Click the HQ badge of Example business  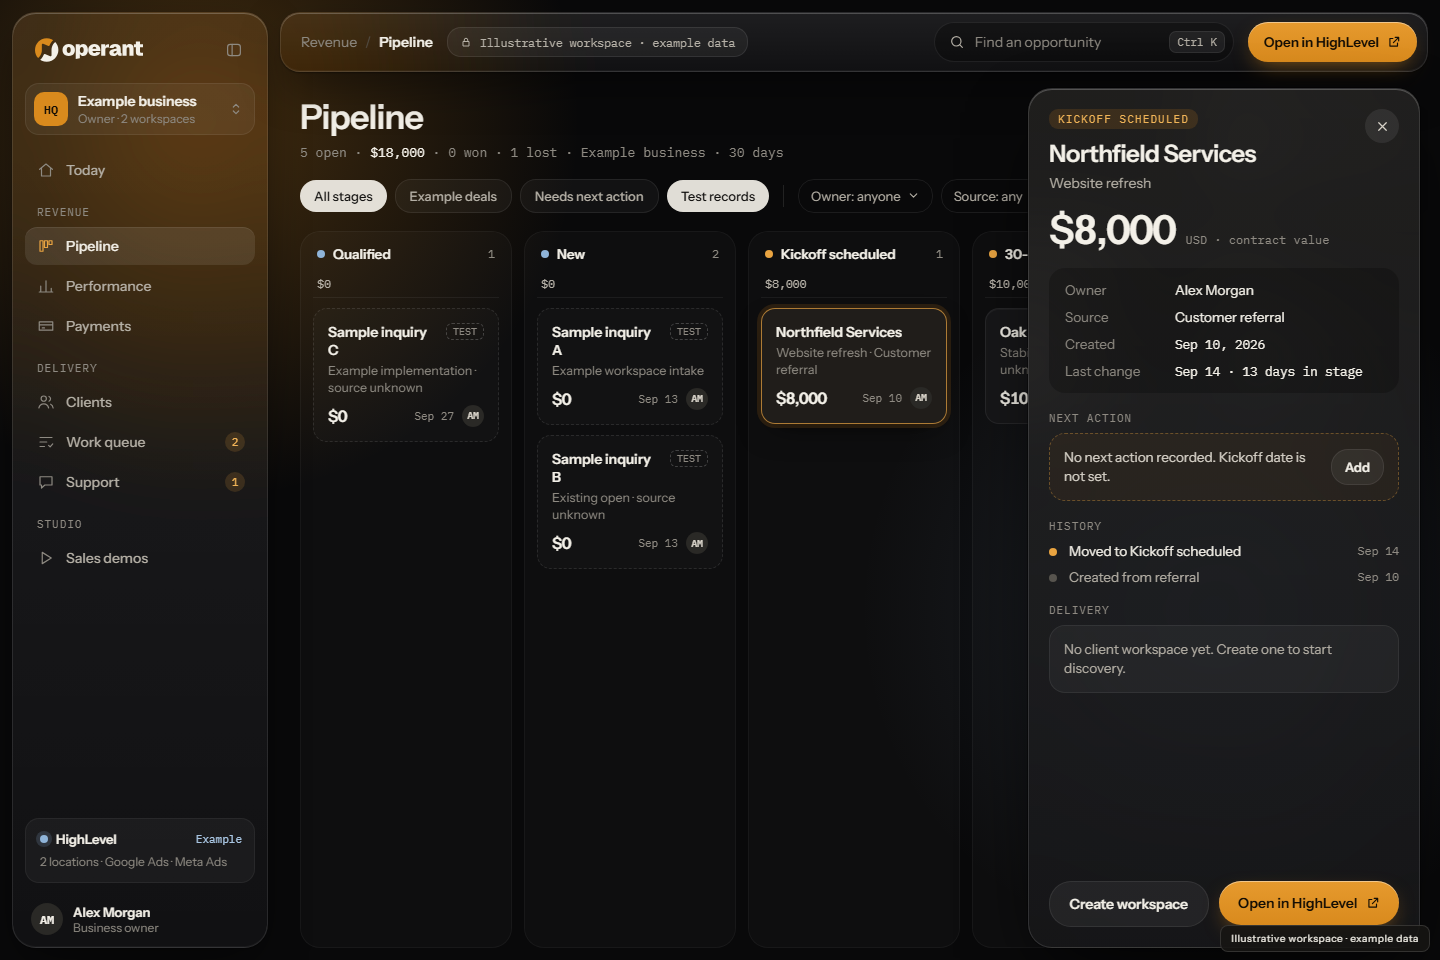51,109
